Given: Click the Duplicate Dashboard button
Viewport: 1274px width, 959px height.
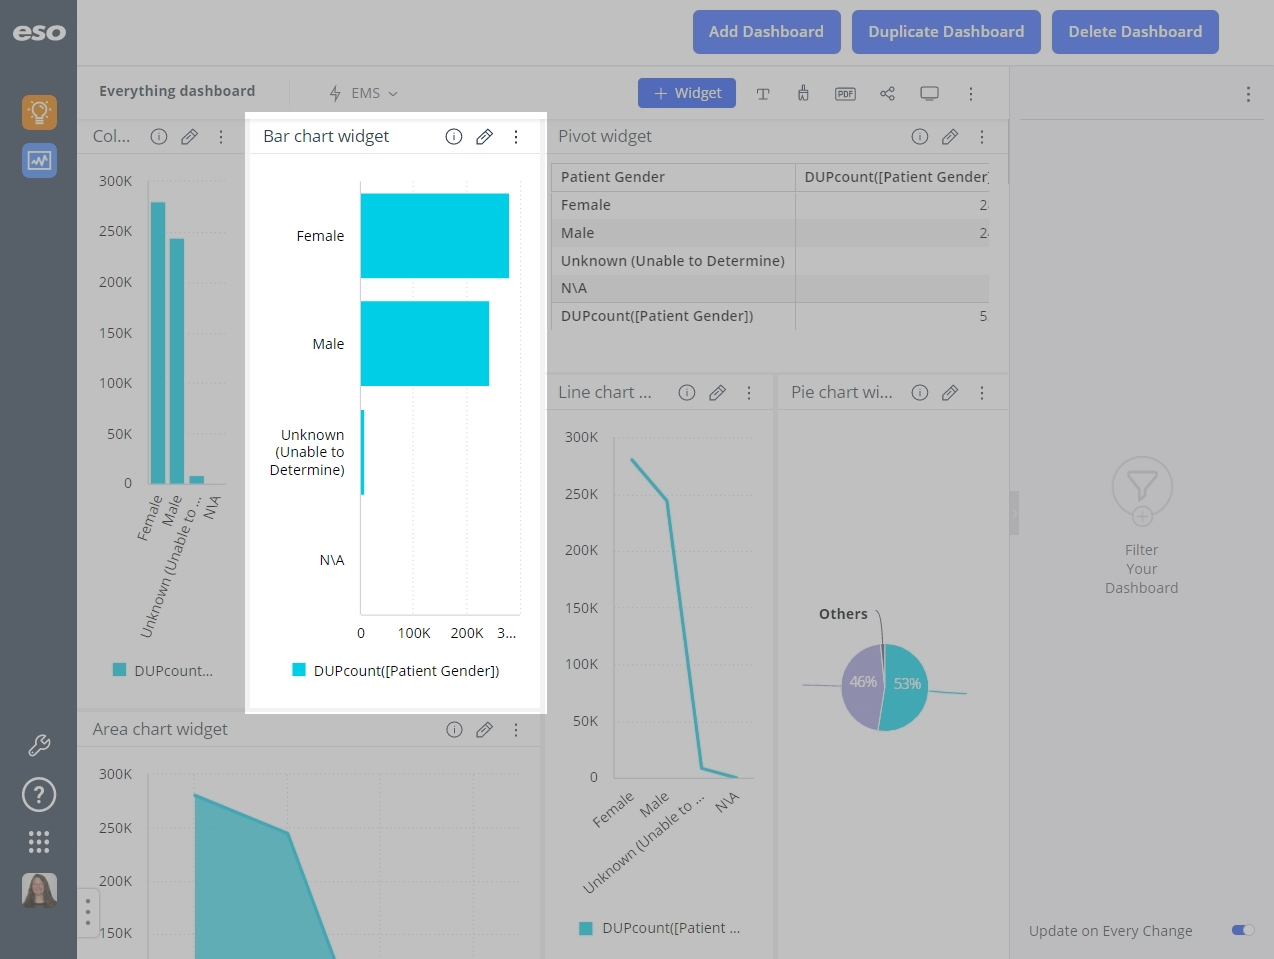Looking at the screenshot, I should coord(946,32).
